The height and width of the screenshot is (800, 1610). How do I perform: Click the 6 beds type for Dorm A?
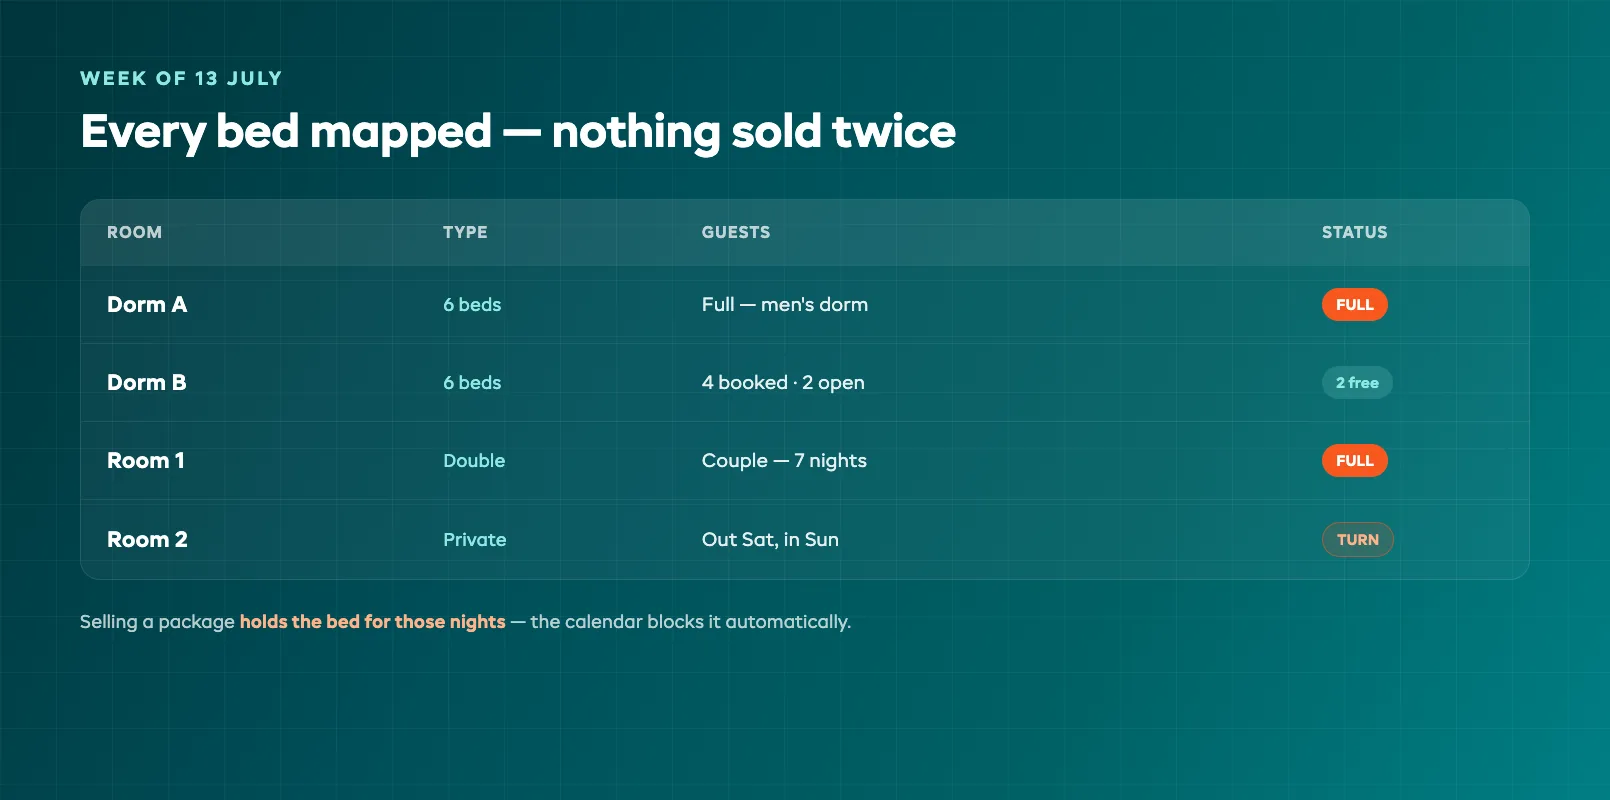472,305
